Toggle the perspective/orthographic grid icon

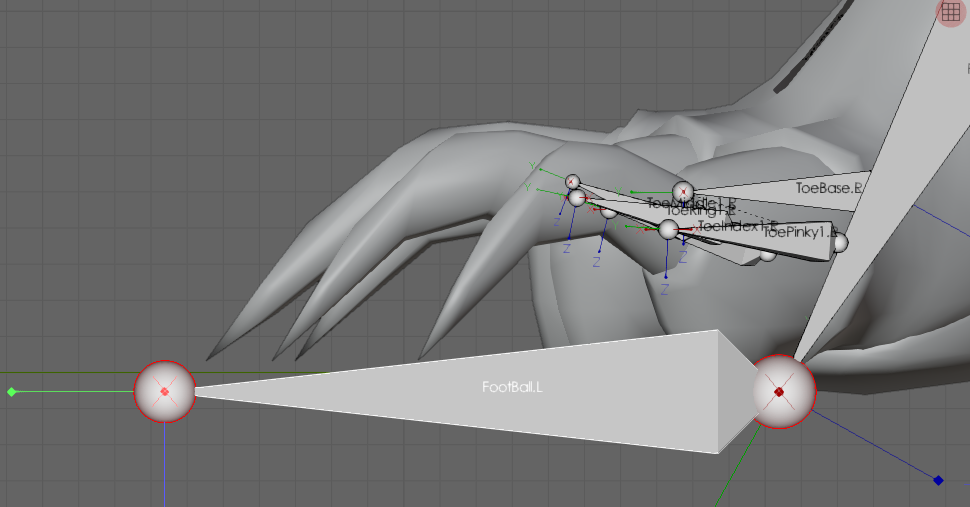point(951,12)
